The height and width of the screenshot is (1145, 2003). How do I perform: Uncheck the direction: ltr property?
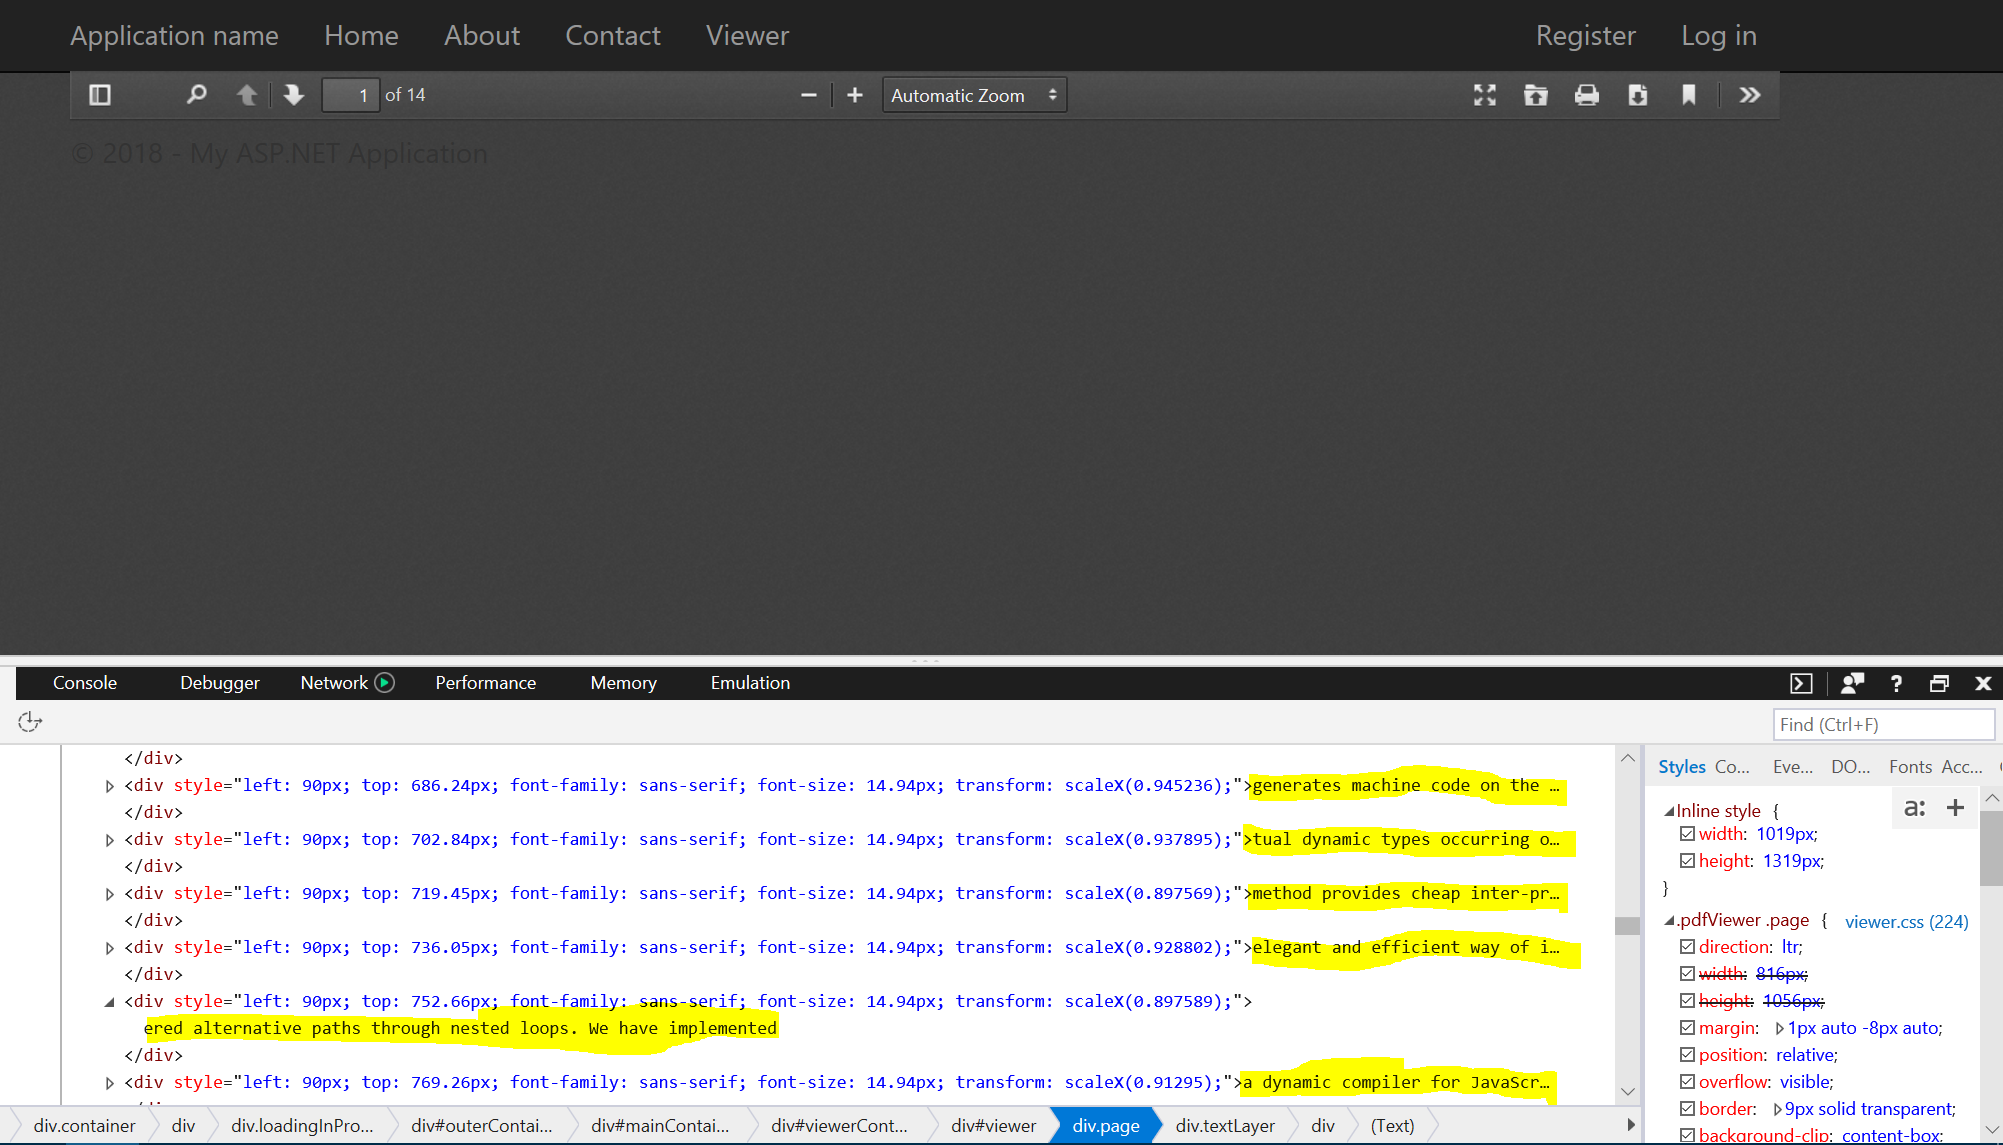point(1687,946)
